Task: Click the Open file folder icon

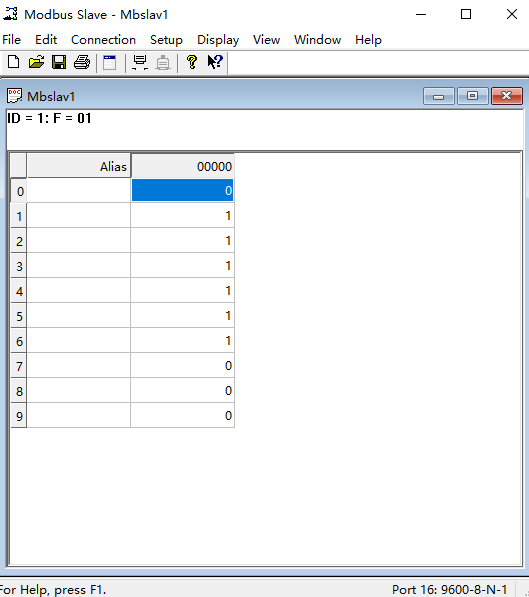Action: pyautogui.click(x=36, y=62)
